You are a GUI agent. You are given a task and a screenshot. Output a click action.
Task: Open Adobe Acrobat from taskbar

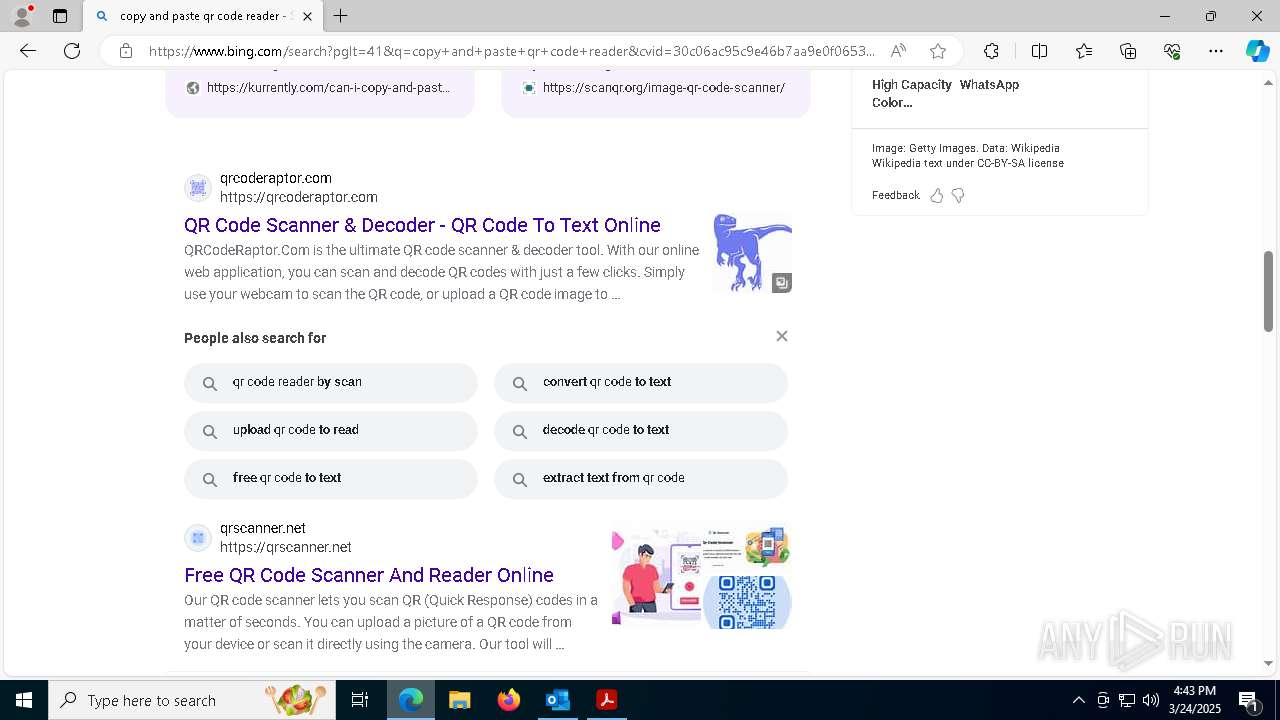click(606, 700)
